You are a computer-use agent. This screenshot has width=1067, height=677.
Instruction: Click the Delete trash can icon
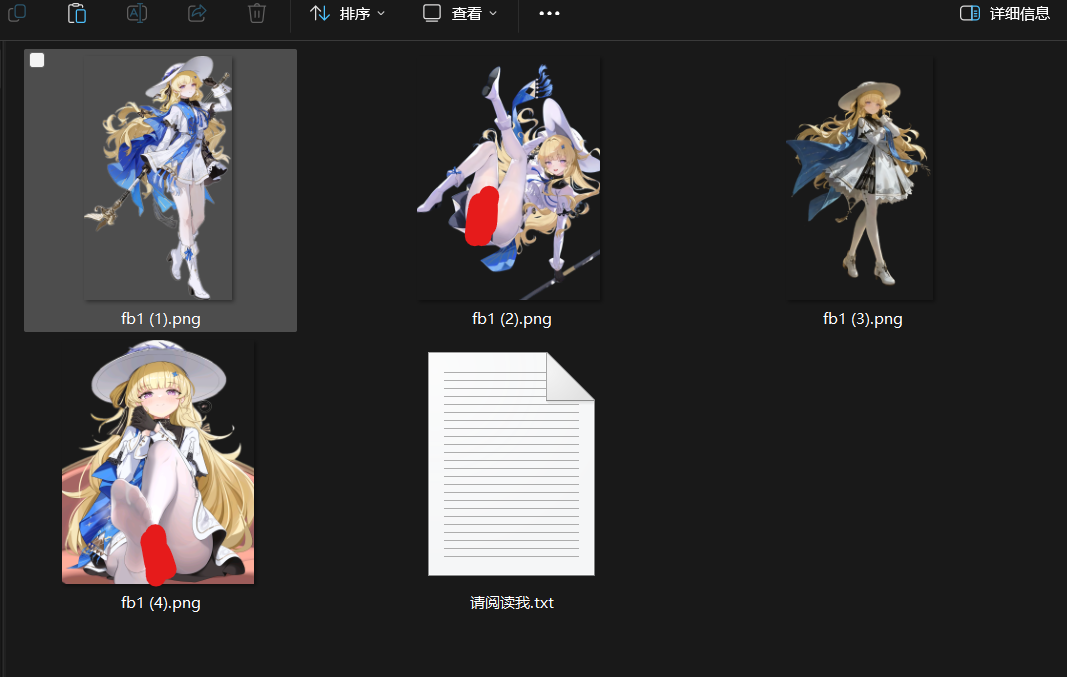pyautogui.click(x=257, y=13)
